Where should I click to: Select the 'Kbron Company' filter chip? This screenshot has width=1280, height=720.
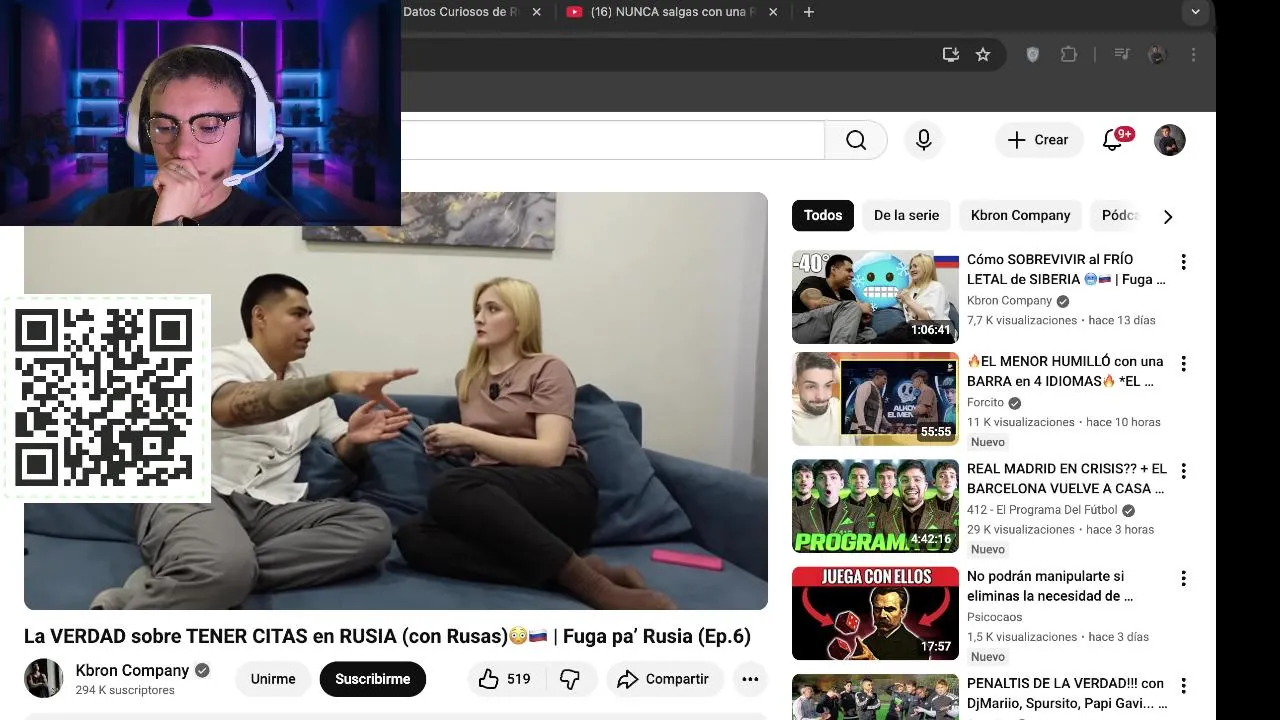1020,215
